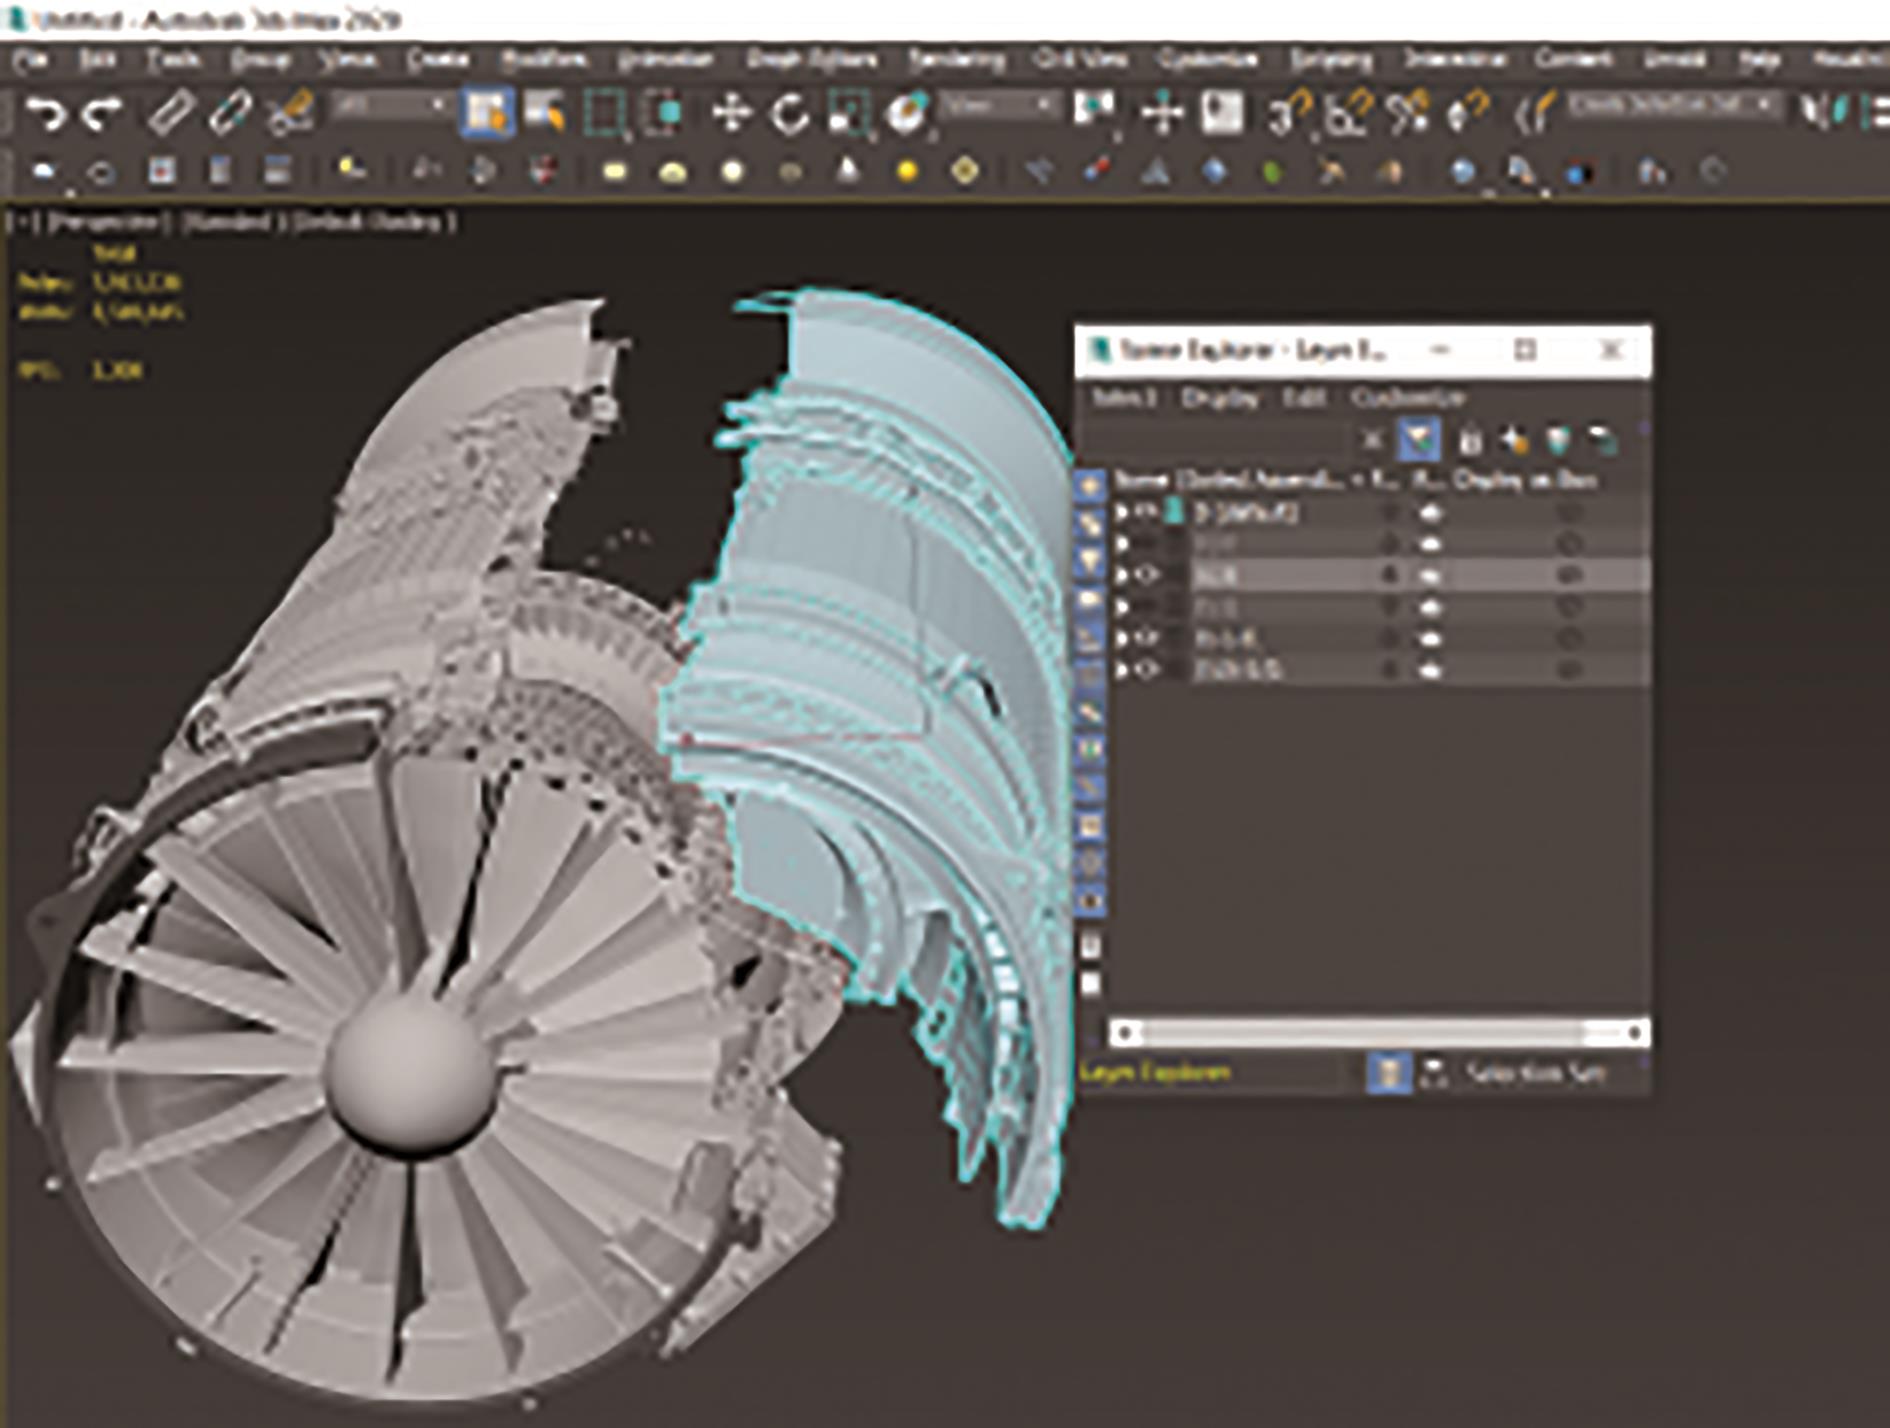Screen dimensions: 1890x1428
Task: Open the Customize menu in main menubar
Action: [1207, 60]
